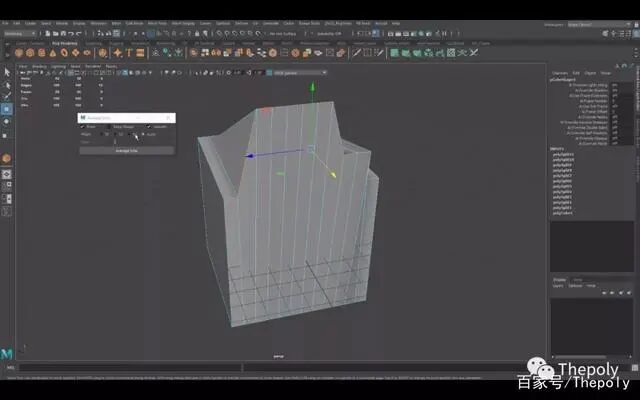This screenshot has height=400, width=640.
Task: Click in the MEL command line field
Action: (130, 368)
